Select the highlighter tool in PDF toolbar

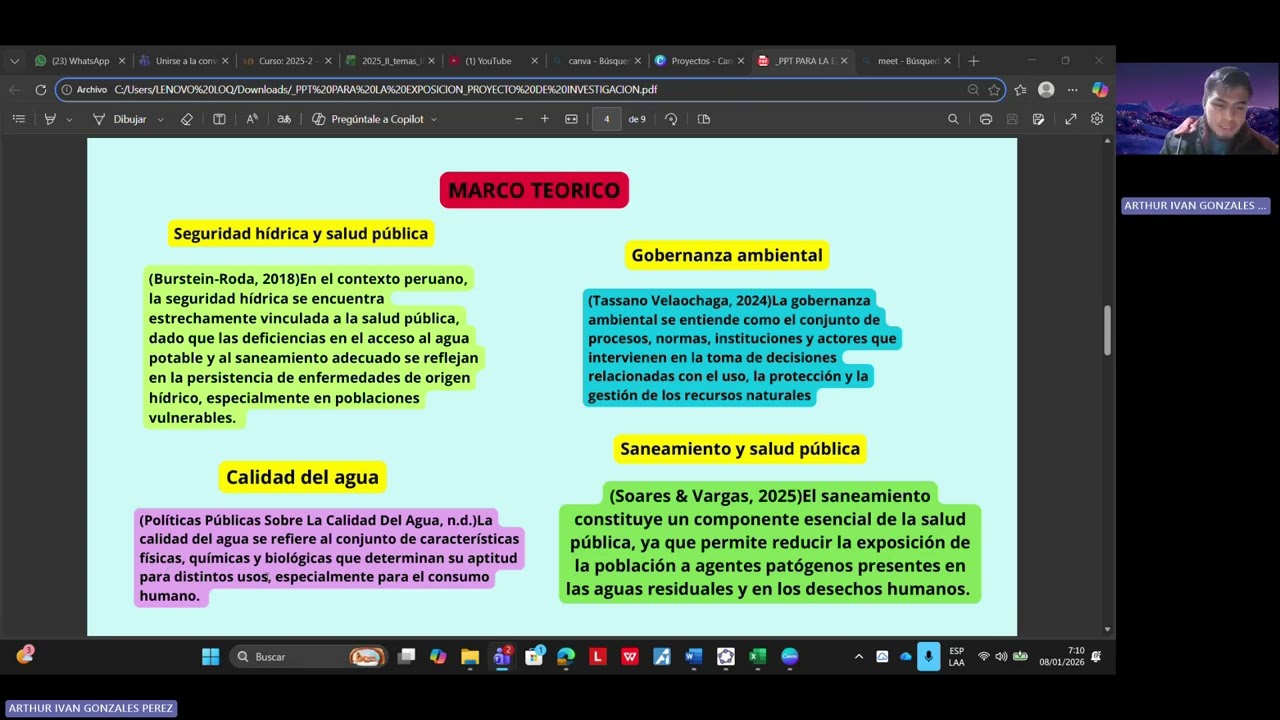(x=50, y=119)
